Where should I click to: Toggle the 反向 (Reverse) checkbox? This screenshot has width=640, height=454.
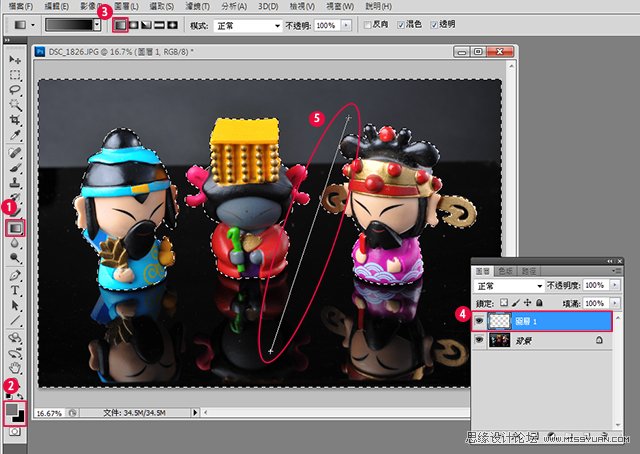click(367, 23)
